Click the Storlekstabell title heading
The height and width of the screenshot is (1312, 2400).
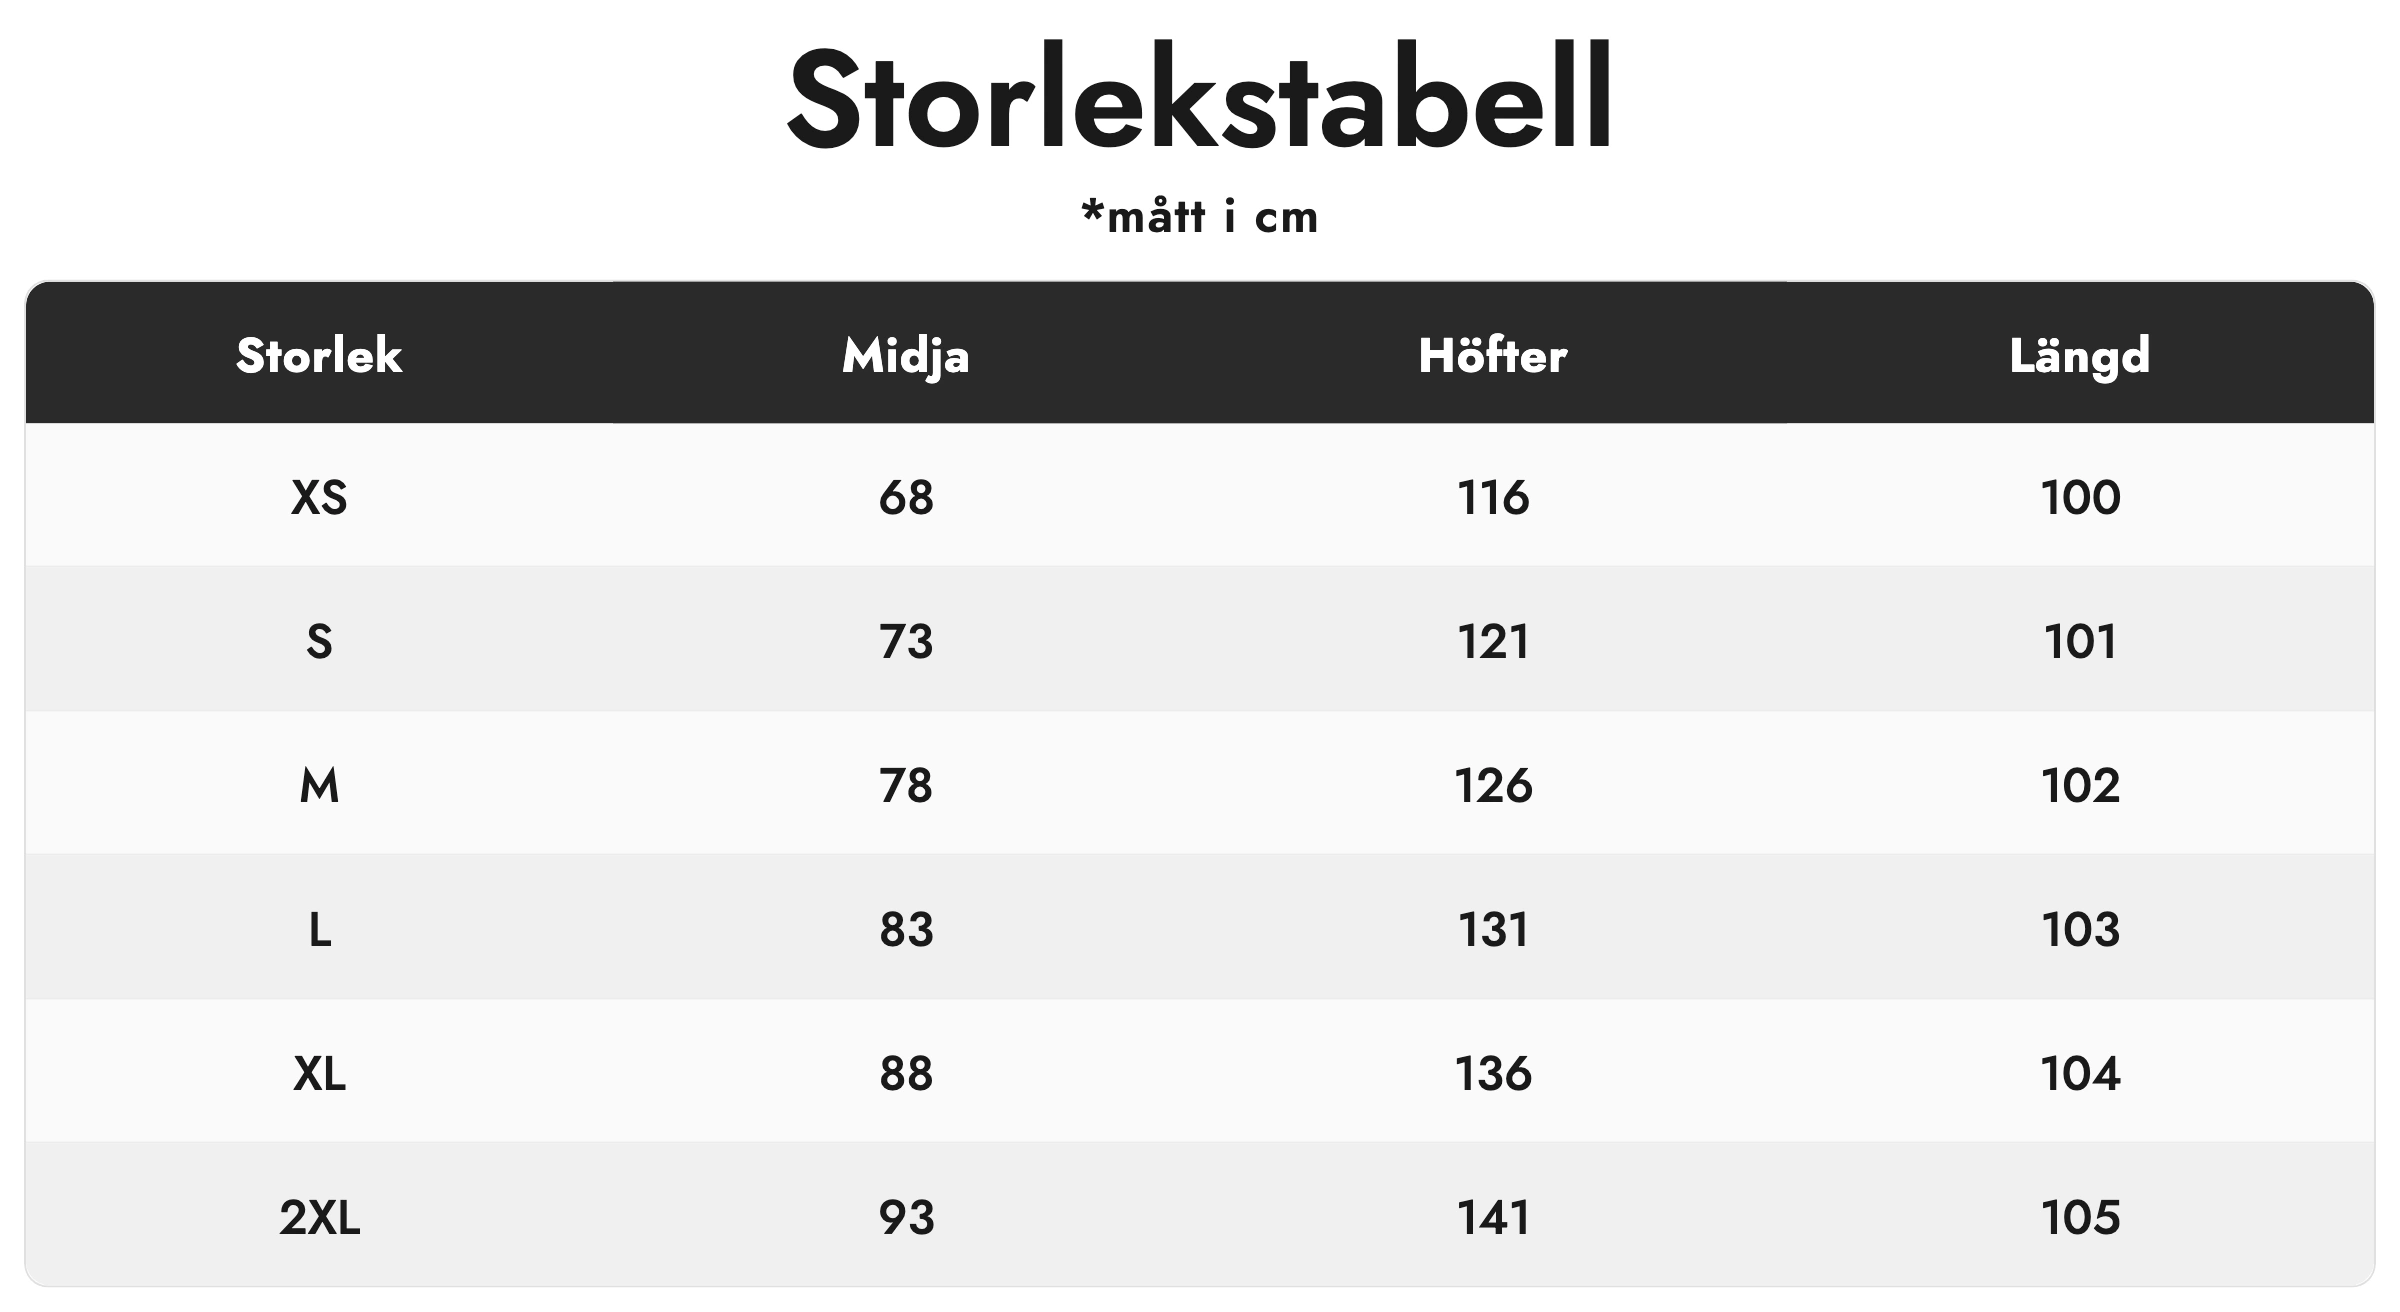pos(1199,100)
